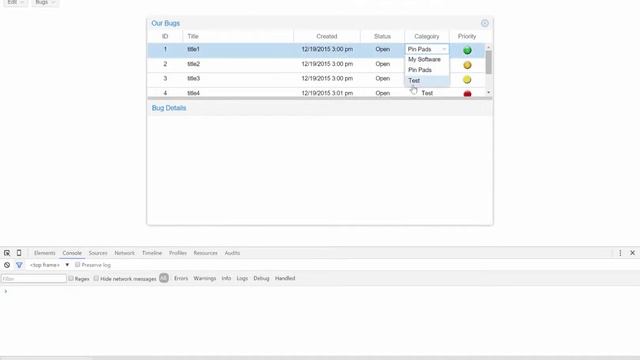Sort by the ID column header
Viewport: 640px width, 360px height.
[165, 36]
